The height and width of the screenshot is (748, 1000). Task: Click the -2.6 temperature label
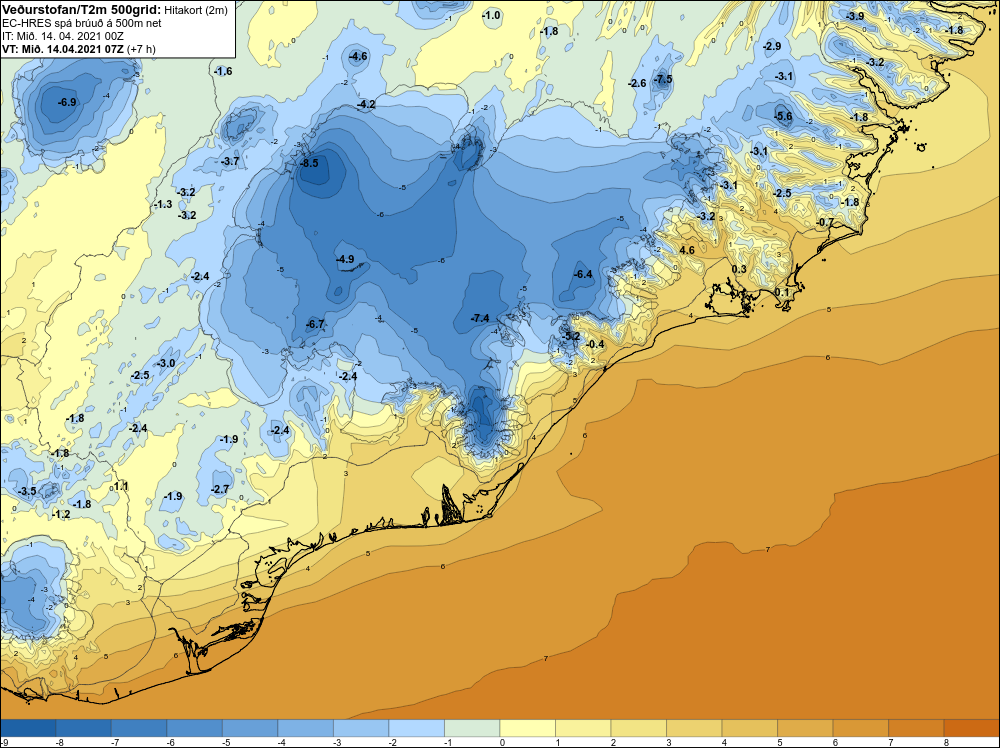point(637,83)
